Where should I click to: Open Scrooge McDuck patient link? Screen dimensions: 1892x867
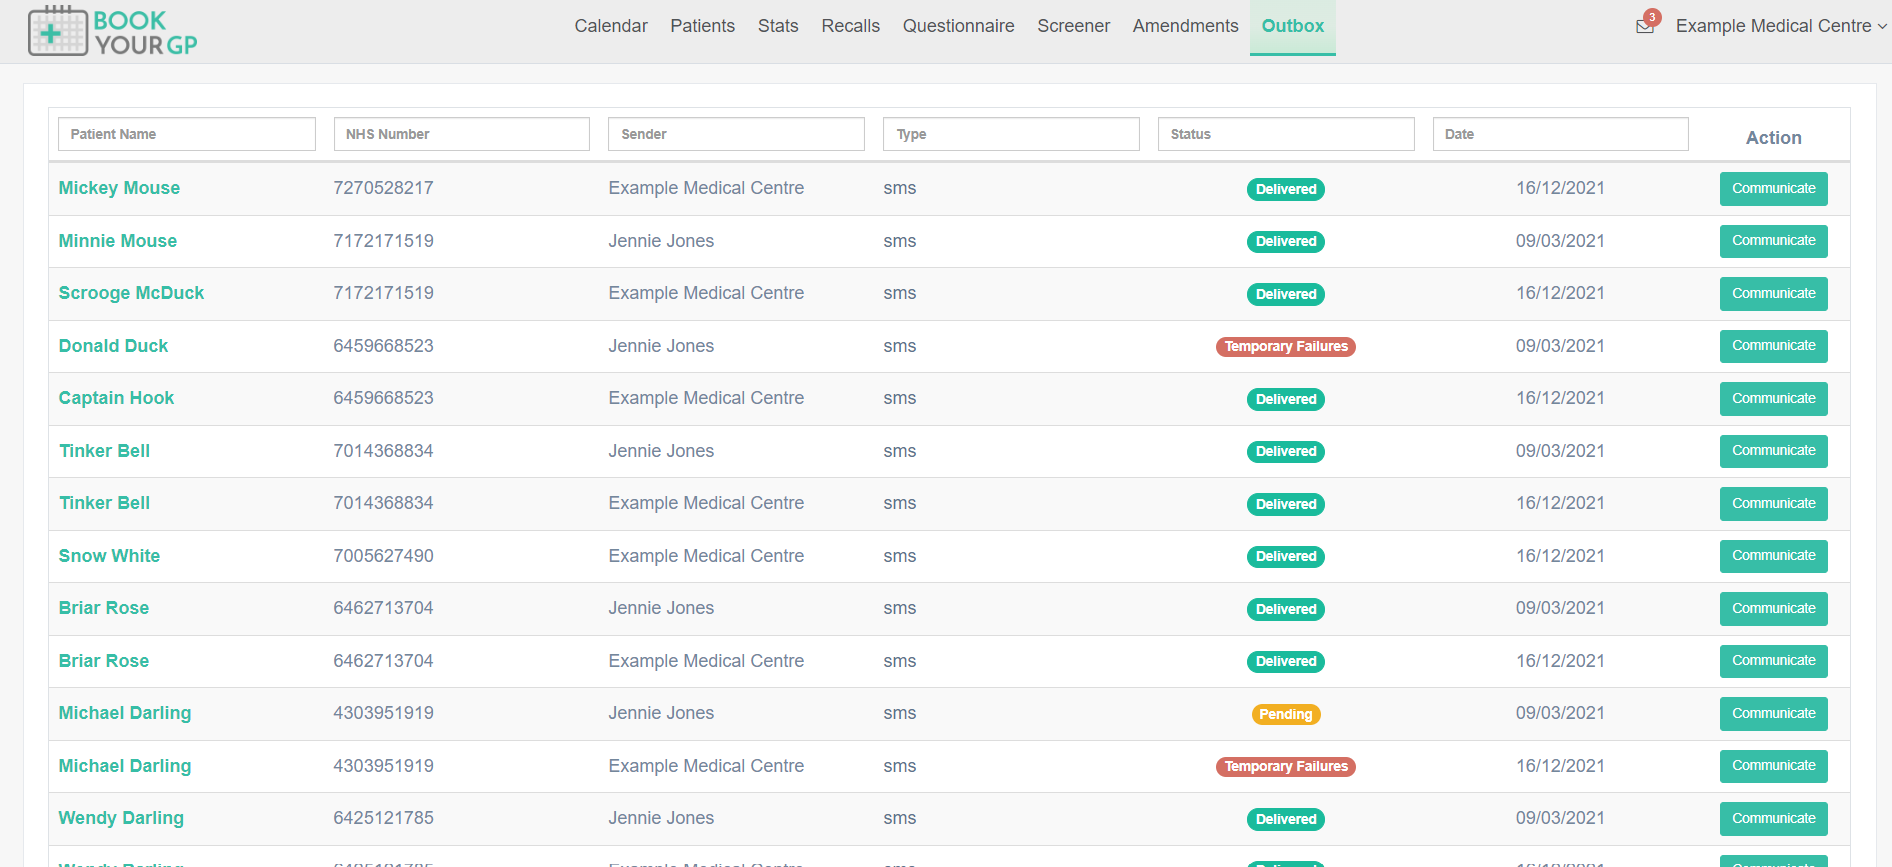[x=131, y=293]
